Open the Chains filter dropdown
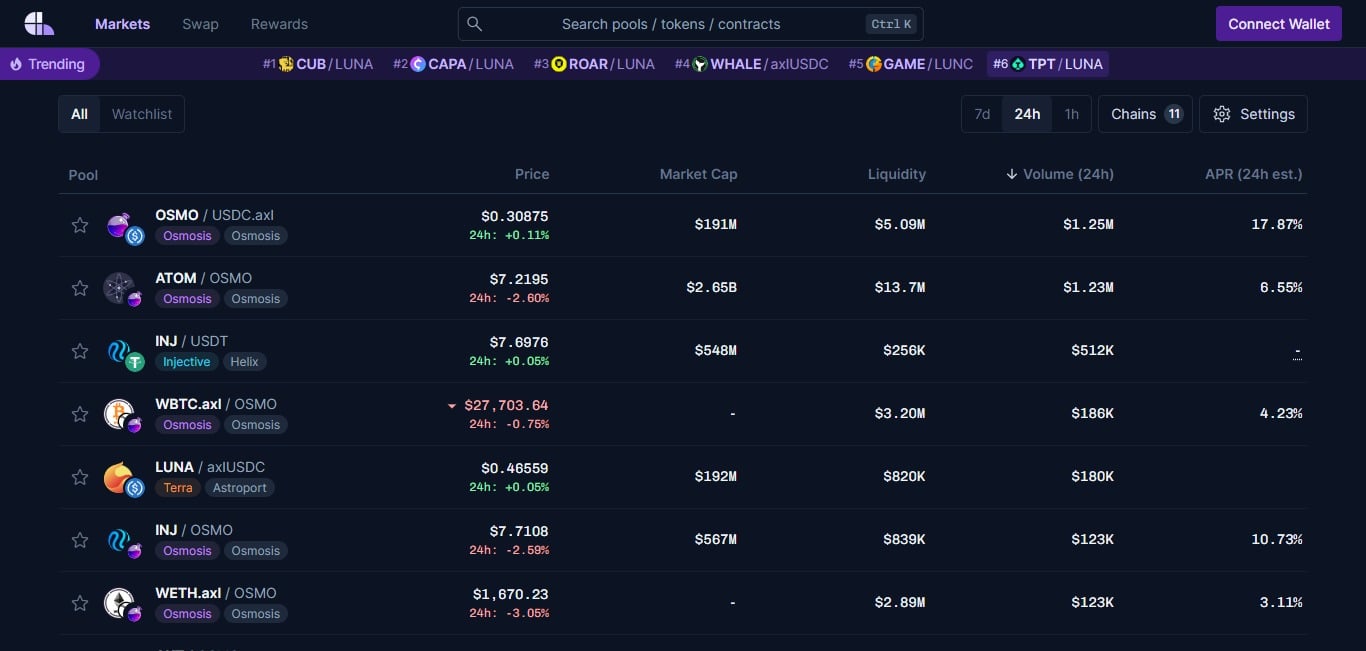Viewport: 1366px width, 651px height. coord(1145,114)
